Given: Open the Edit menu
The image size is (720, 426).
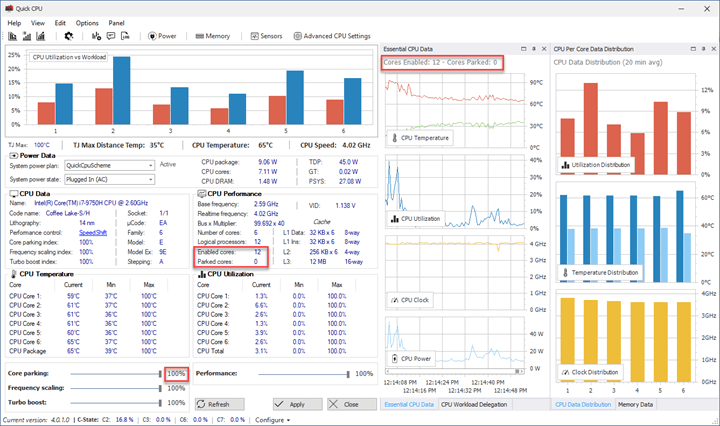Looking at the screenshot, I should [60, 23].
